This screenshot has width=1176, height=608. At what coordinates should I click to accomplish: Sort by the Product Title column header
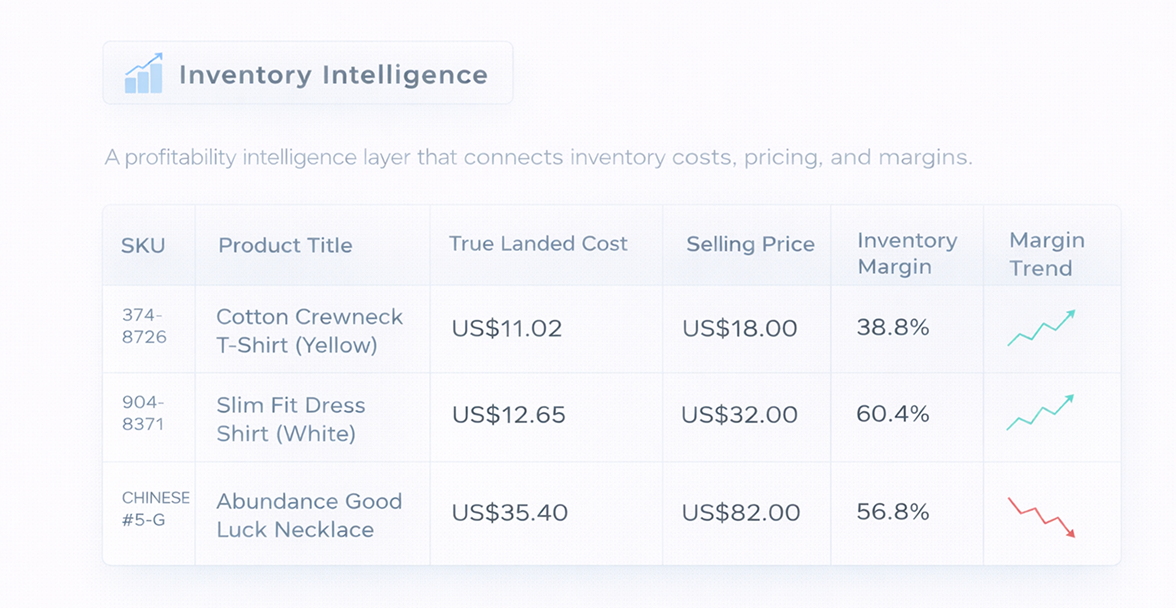[x=285, y=246]
